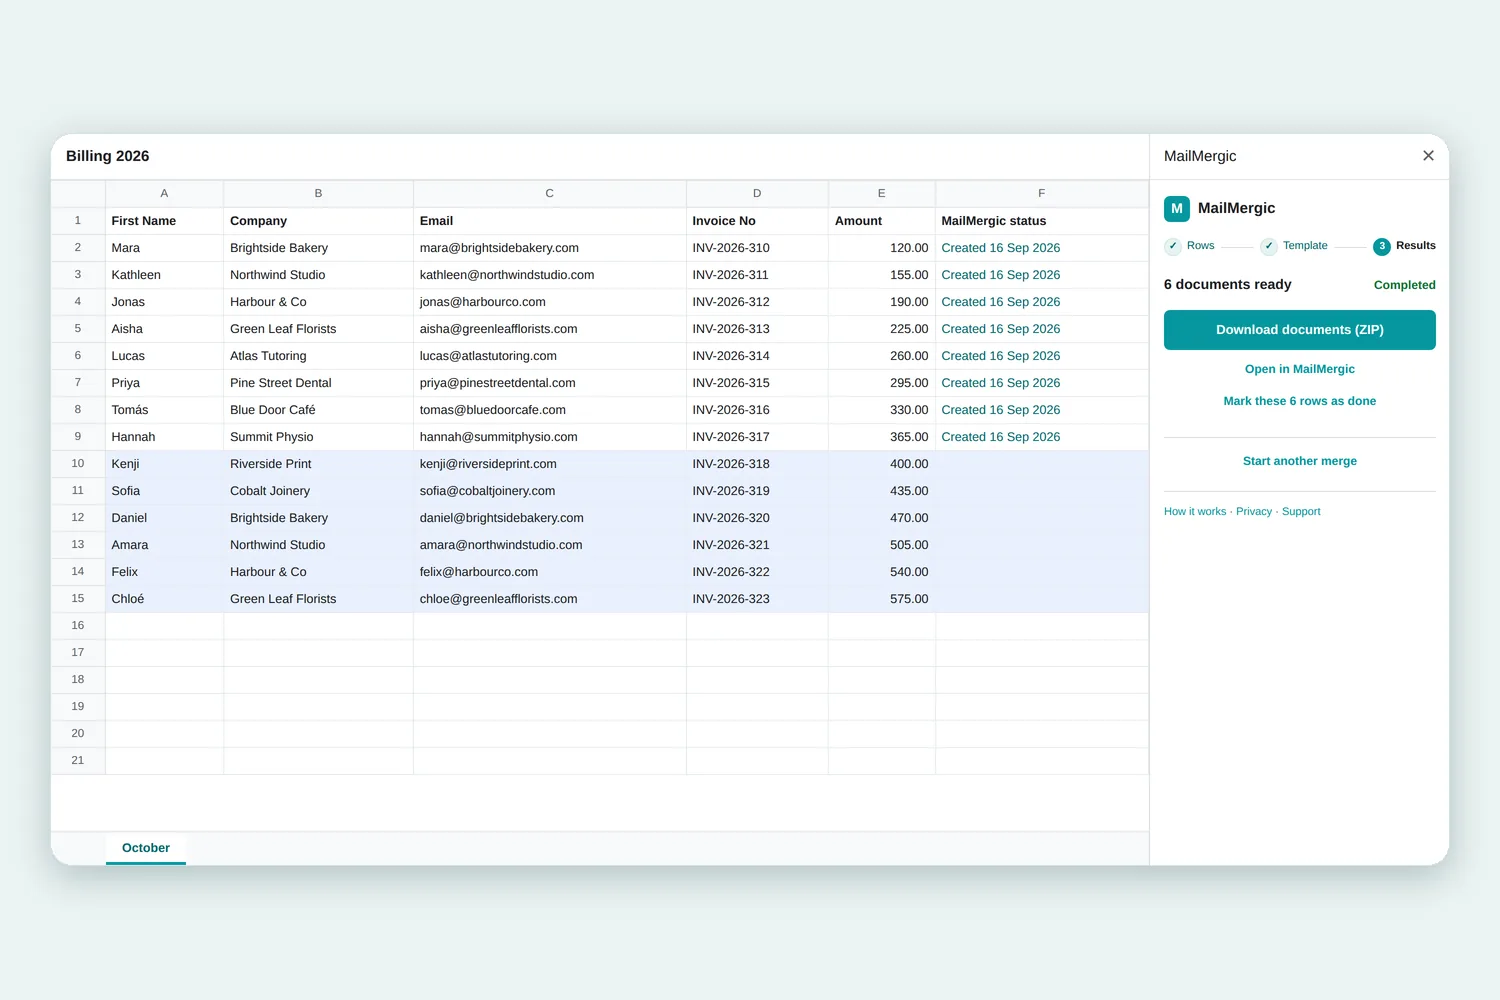
Task: Select row 10 header
Action: 78,464
